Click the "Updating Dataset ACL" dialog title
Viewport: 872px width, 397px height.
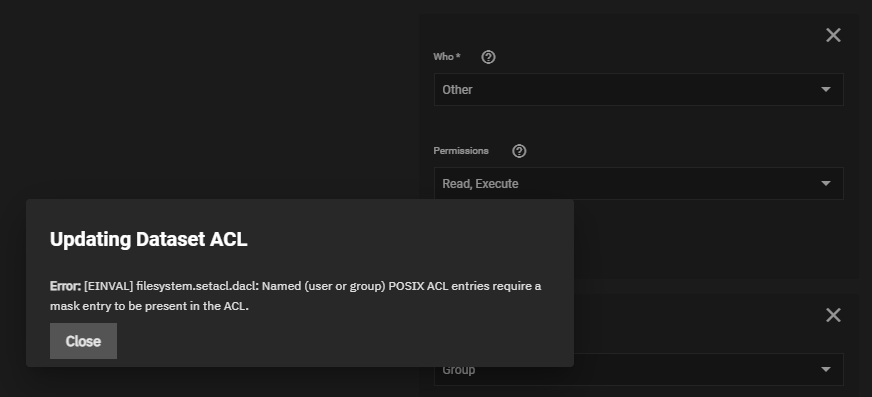coord(148,239)
